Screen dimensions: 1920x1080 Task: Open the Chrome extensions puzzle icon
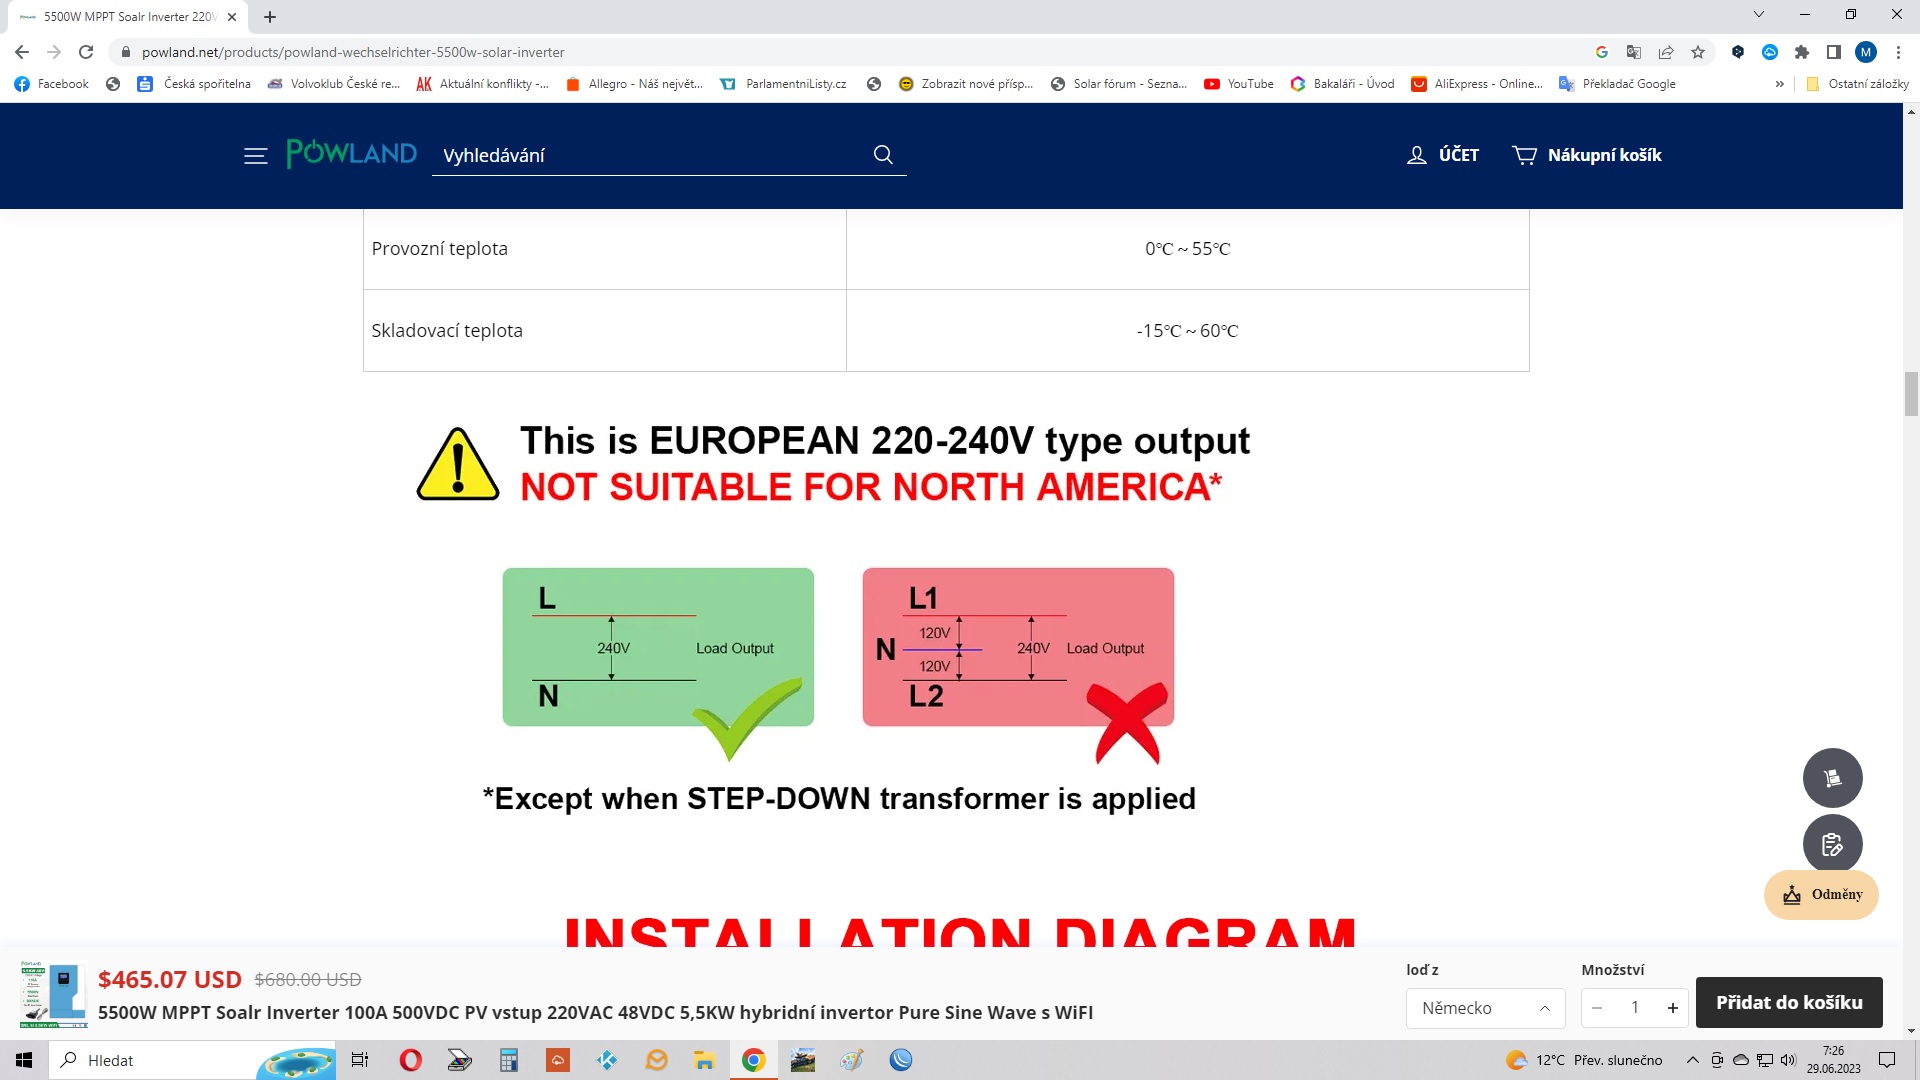pyautogui.click(x=1802, y=52)
